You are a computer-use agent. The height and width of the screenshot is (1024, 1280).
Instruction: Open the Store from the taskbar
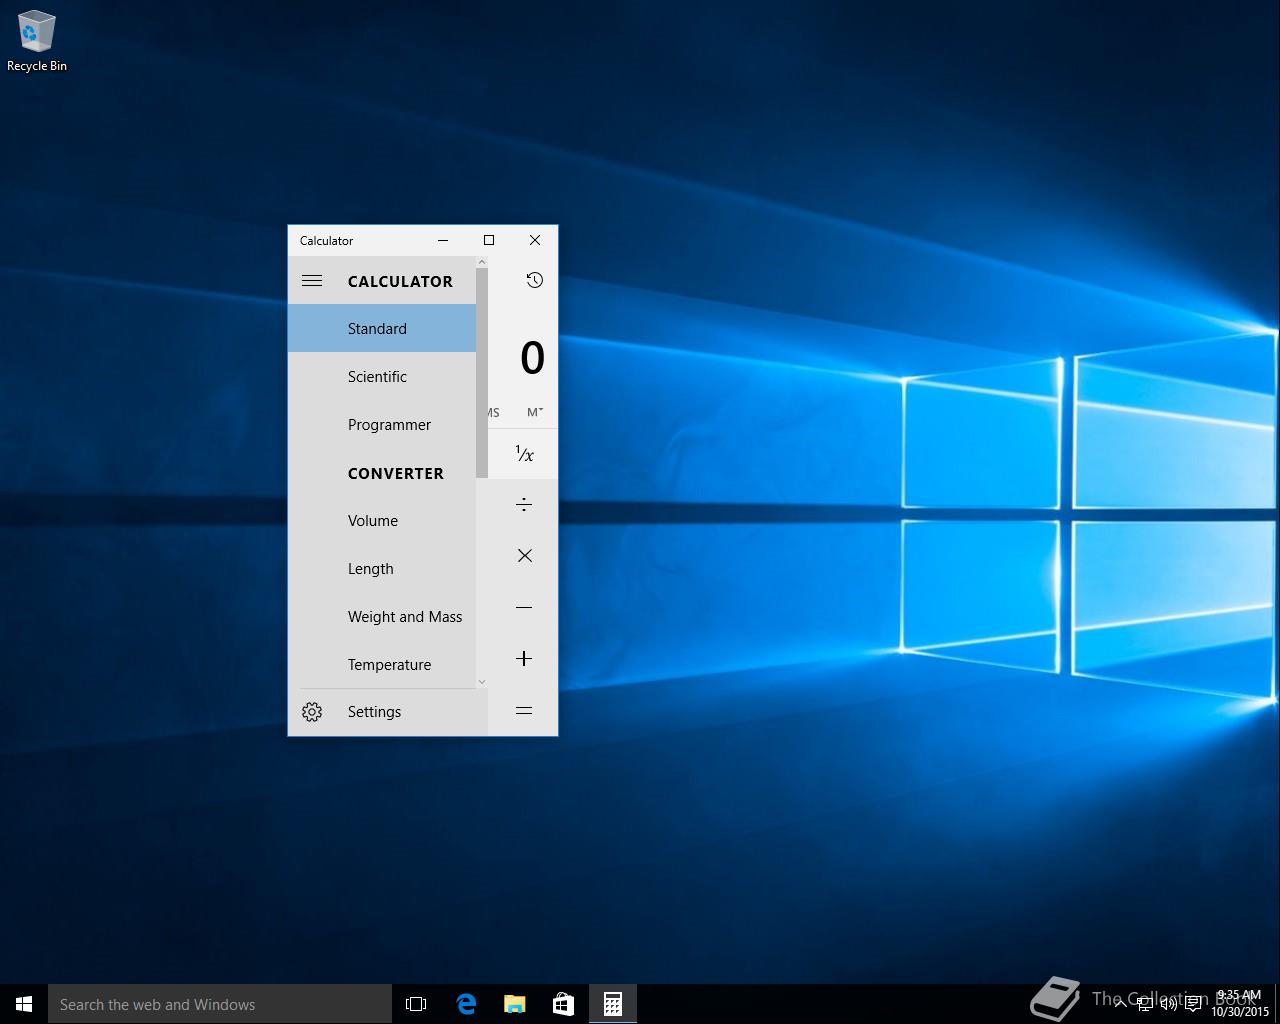(563, 1004)
